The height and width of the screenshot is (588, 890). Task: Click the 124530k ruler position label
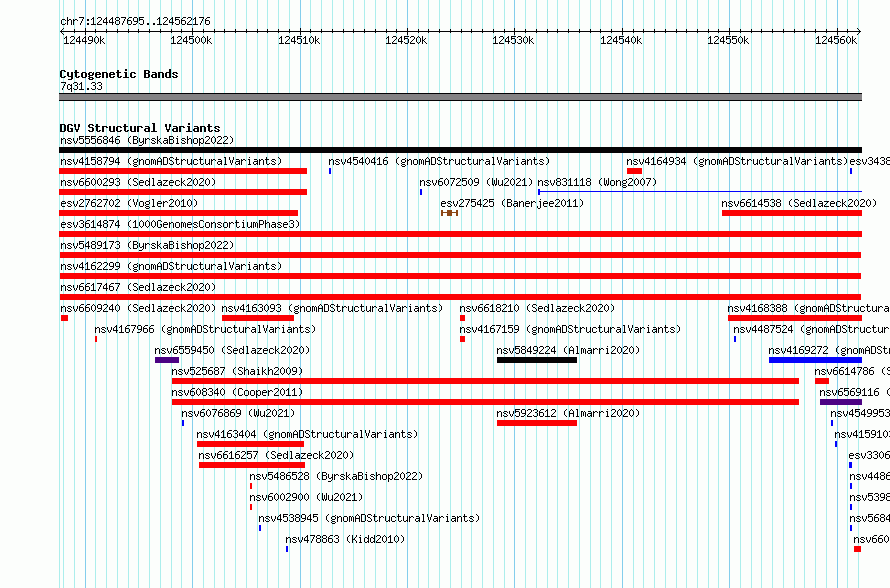tap(513, 40)
